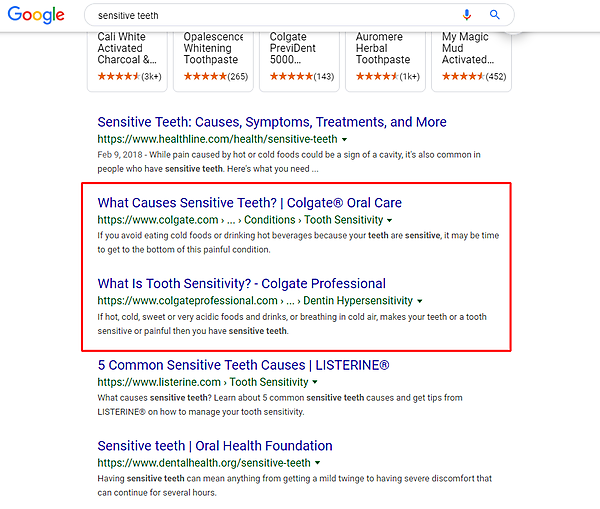Open dropdown arrow next to listerine.com URL
This screenshot has height=509, width=600.
[315, 383]
